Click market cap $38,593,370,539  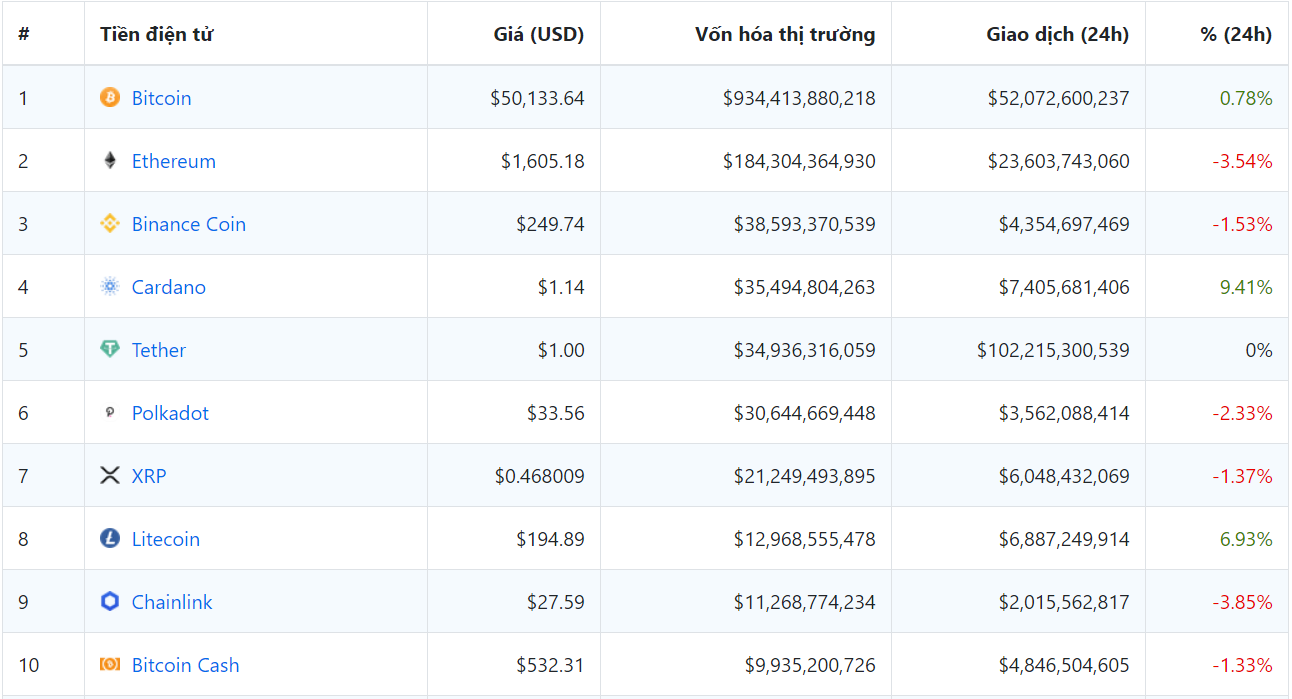(805, 224)
